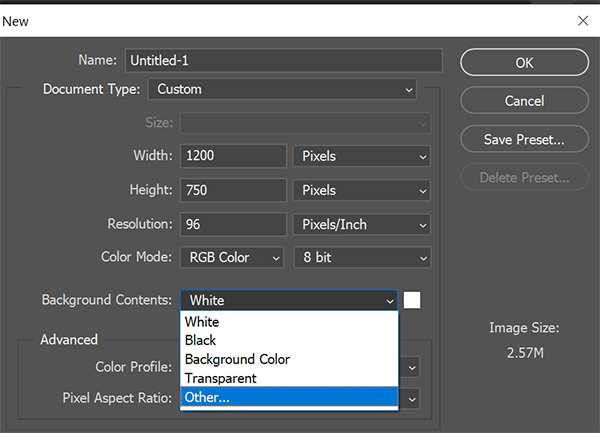Click the Width value field
This screenshot has width=600, height=433.
coord(233,156)
